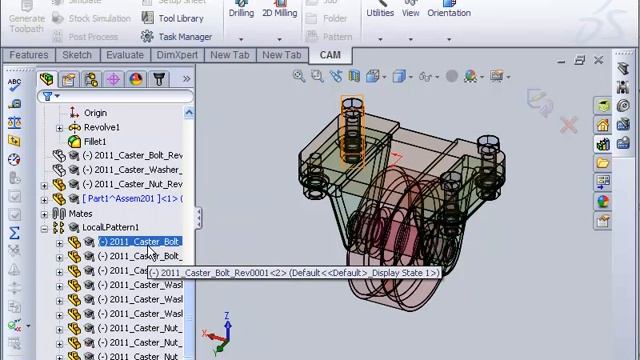Open SolidWorks Resources home pane
The width and height of the screenshot is (640, 360).
coord(602,124)
